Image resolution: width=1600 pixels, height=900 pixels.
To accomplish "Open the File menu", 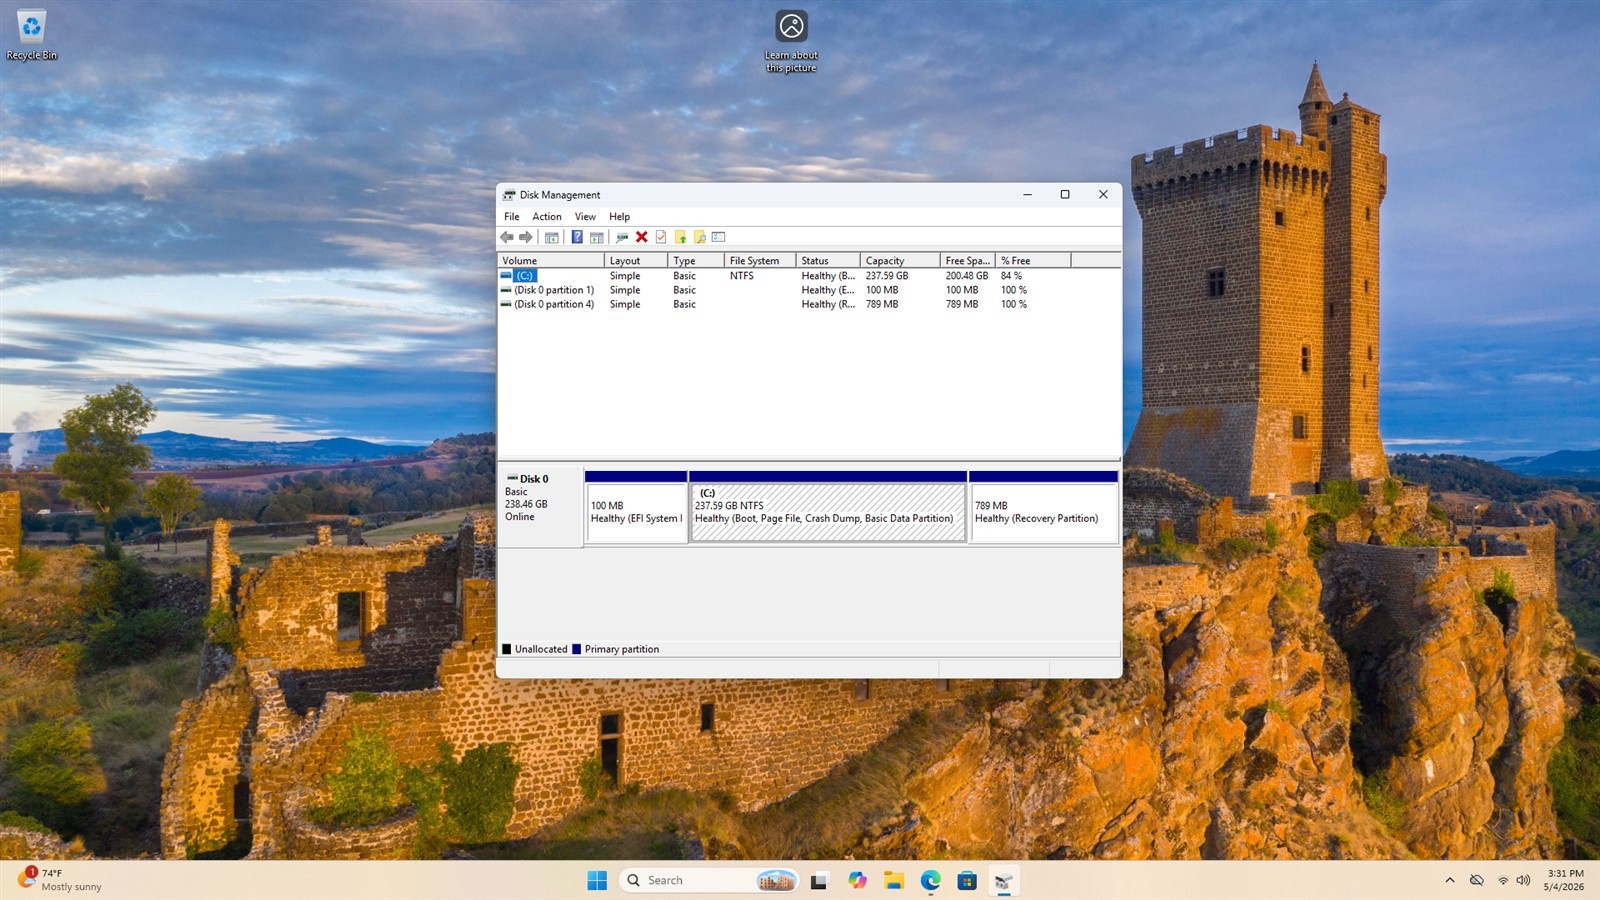I will (x=511, y=216).
